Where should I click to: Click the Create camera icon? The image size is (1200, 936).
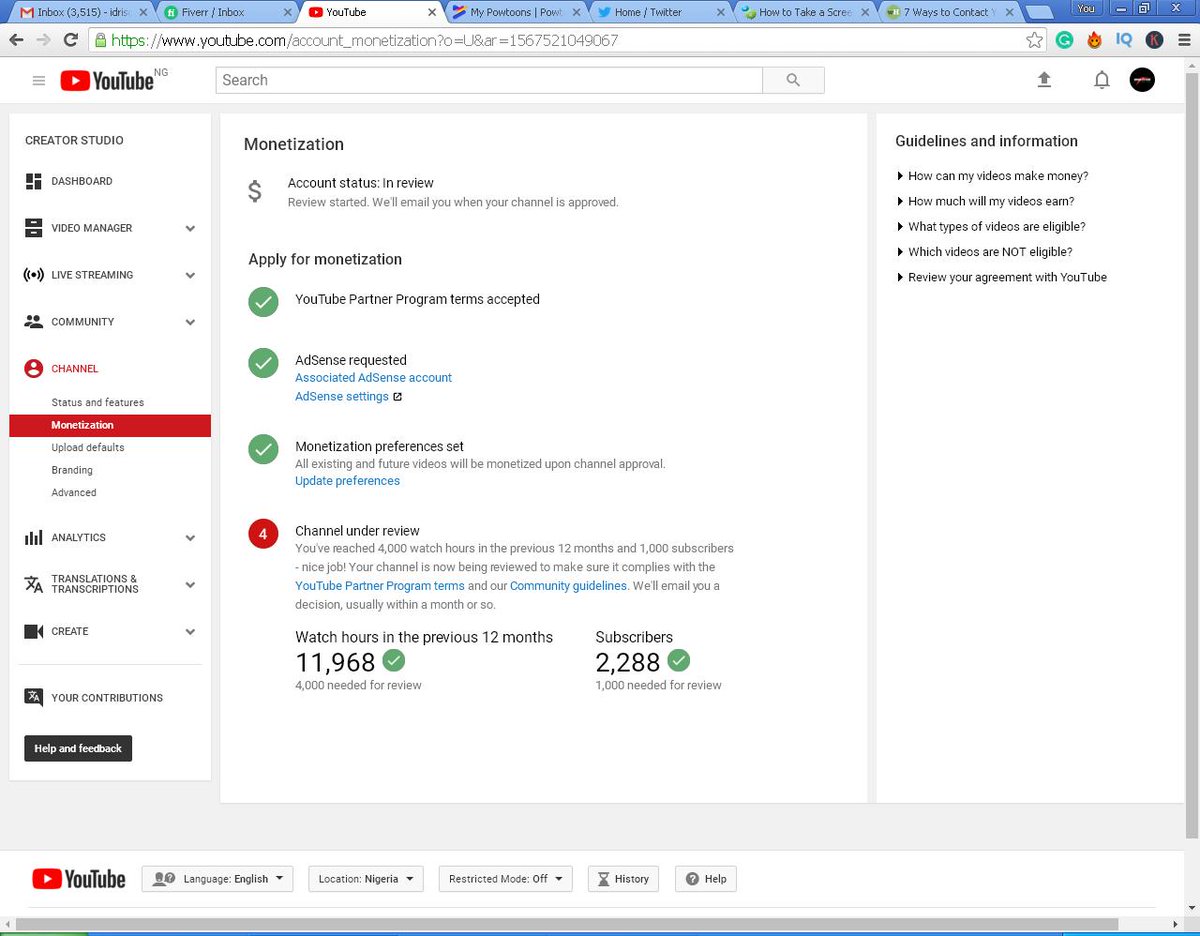(33, 632)
